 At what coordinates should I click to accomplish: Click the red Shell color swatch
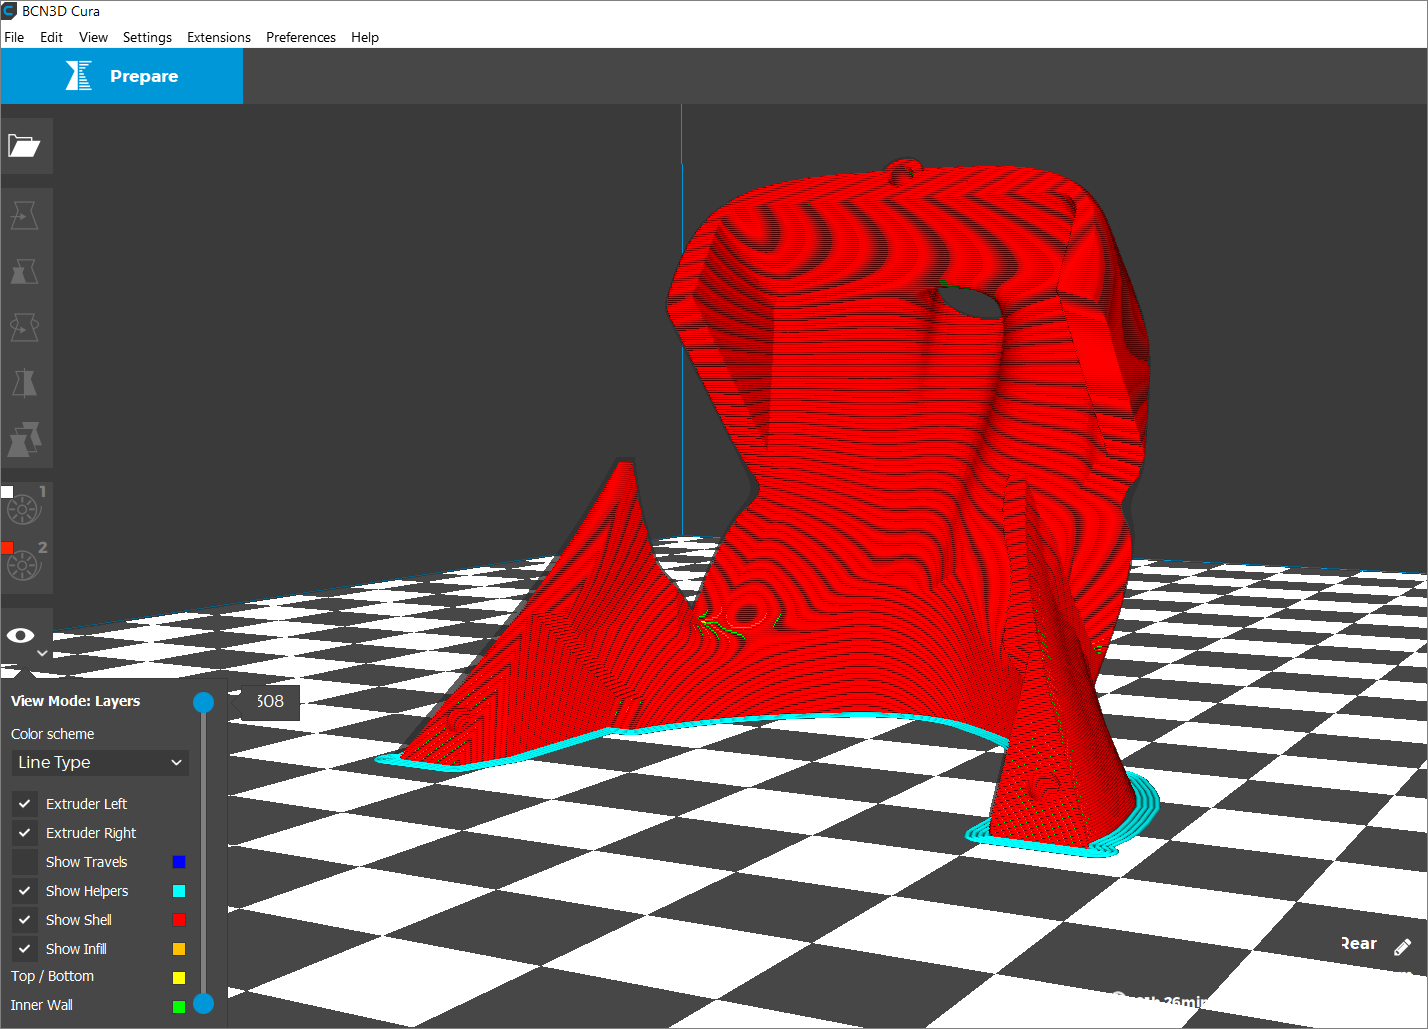pyautogui.click(x=179, y=920)
